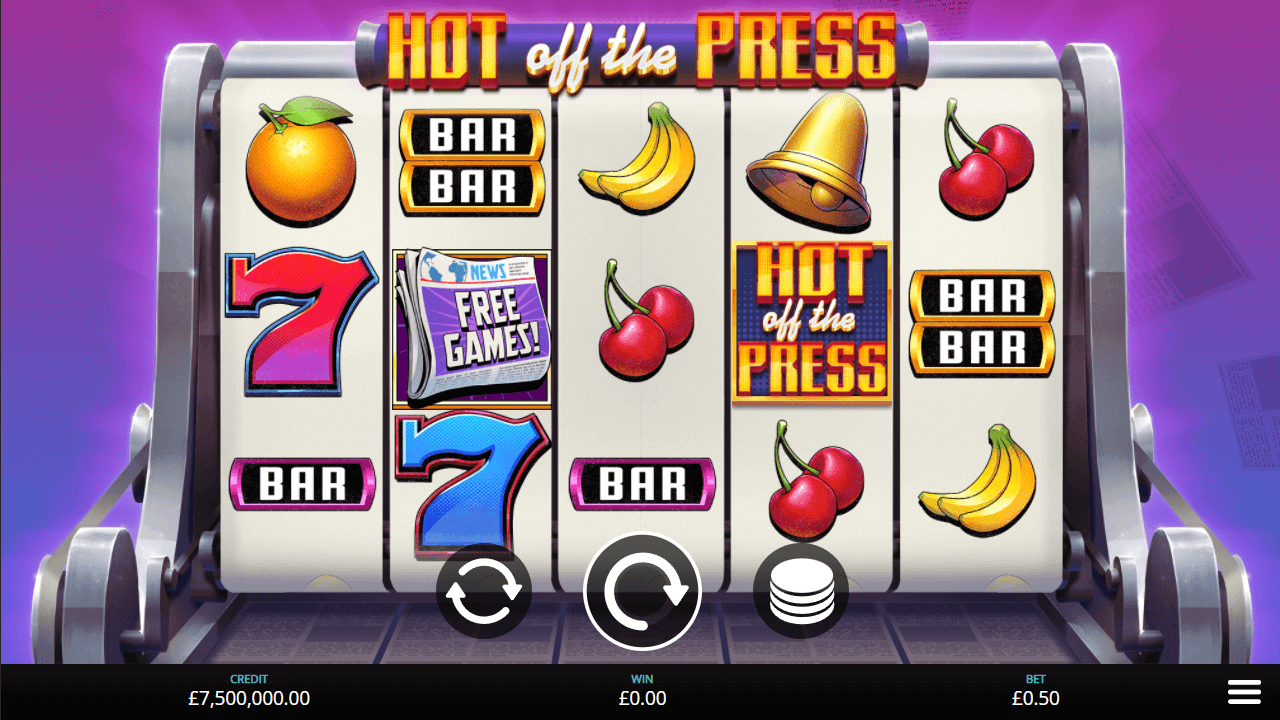This screenshot has width=1280, height=720.
Task: Click the blue 7 symbol
Action: point(472,481)
